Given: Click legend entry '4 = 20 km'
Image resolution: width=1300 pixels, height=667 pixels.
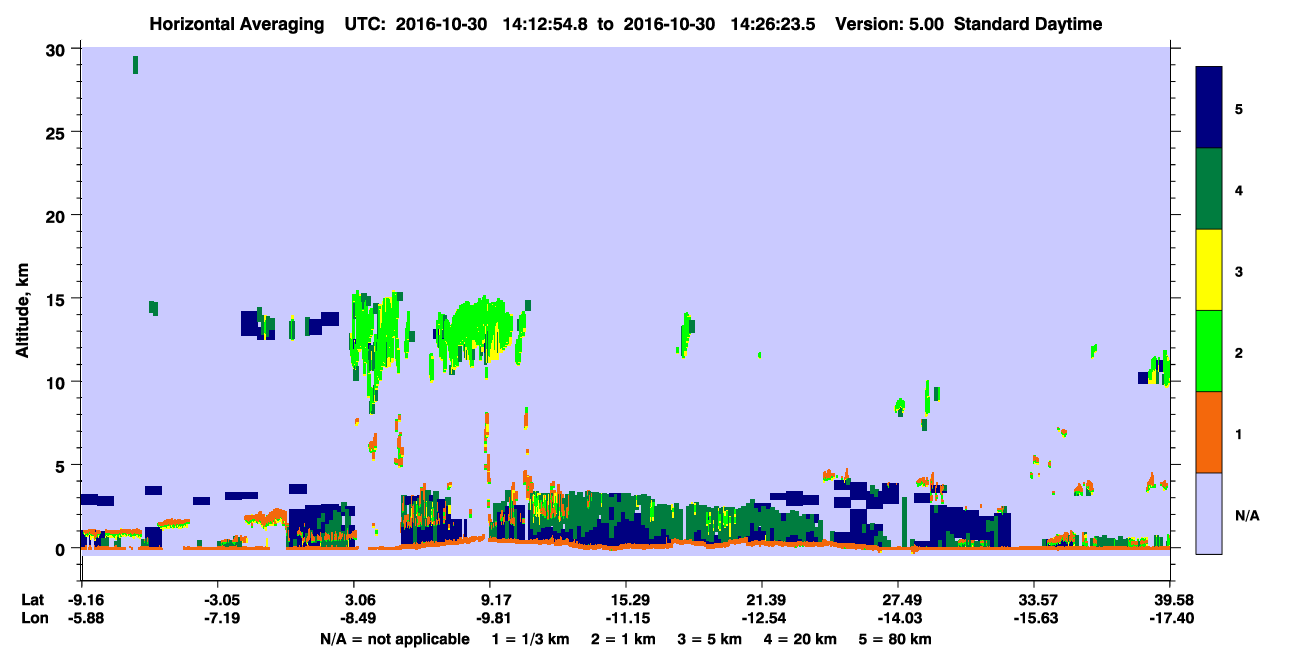Looking at the screenshot, I should click(801, 639).
